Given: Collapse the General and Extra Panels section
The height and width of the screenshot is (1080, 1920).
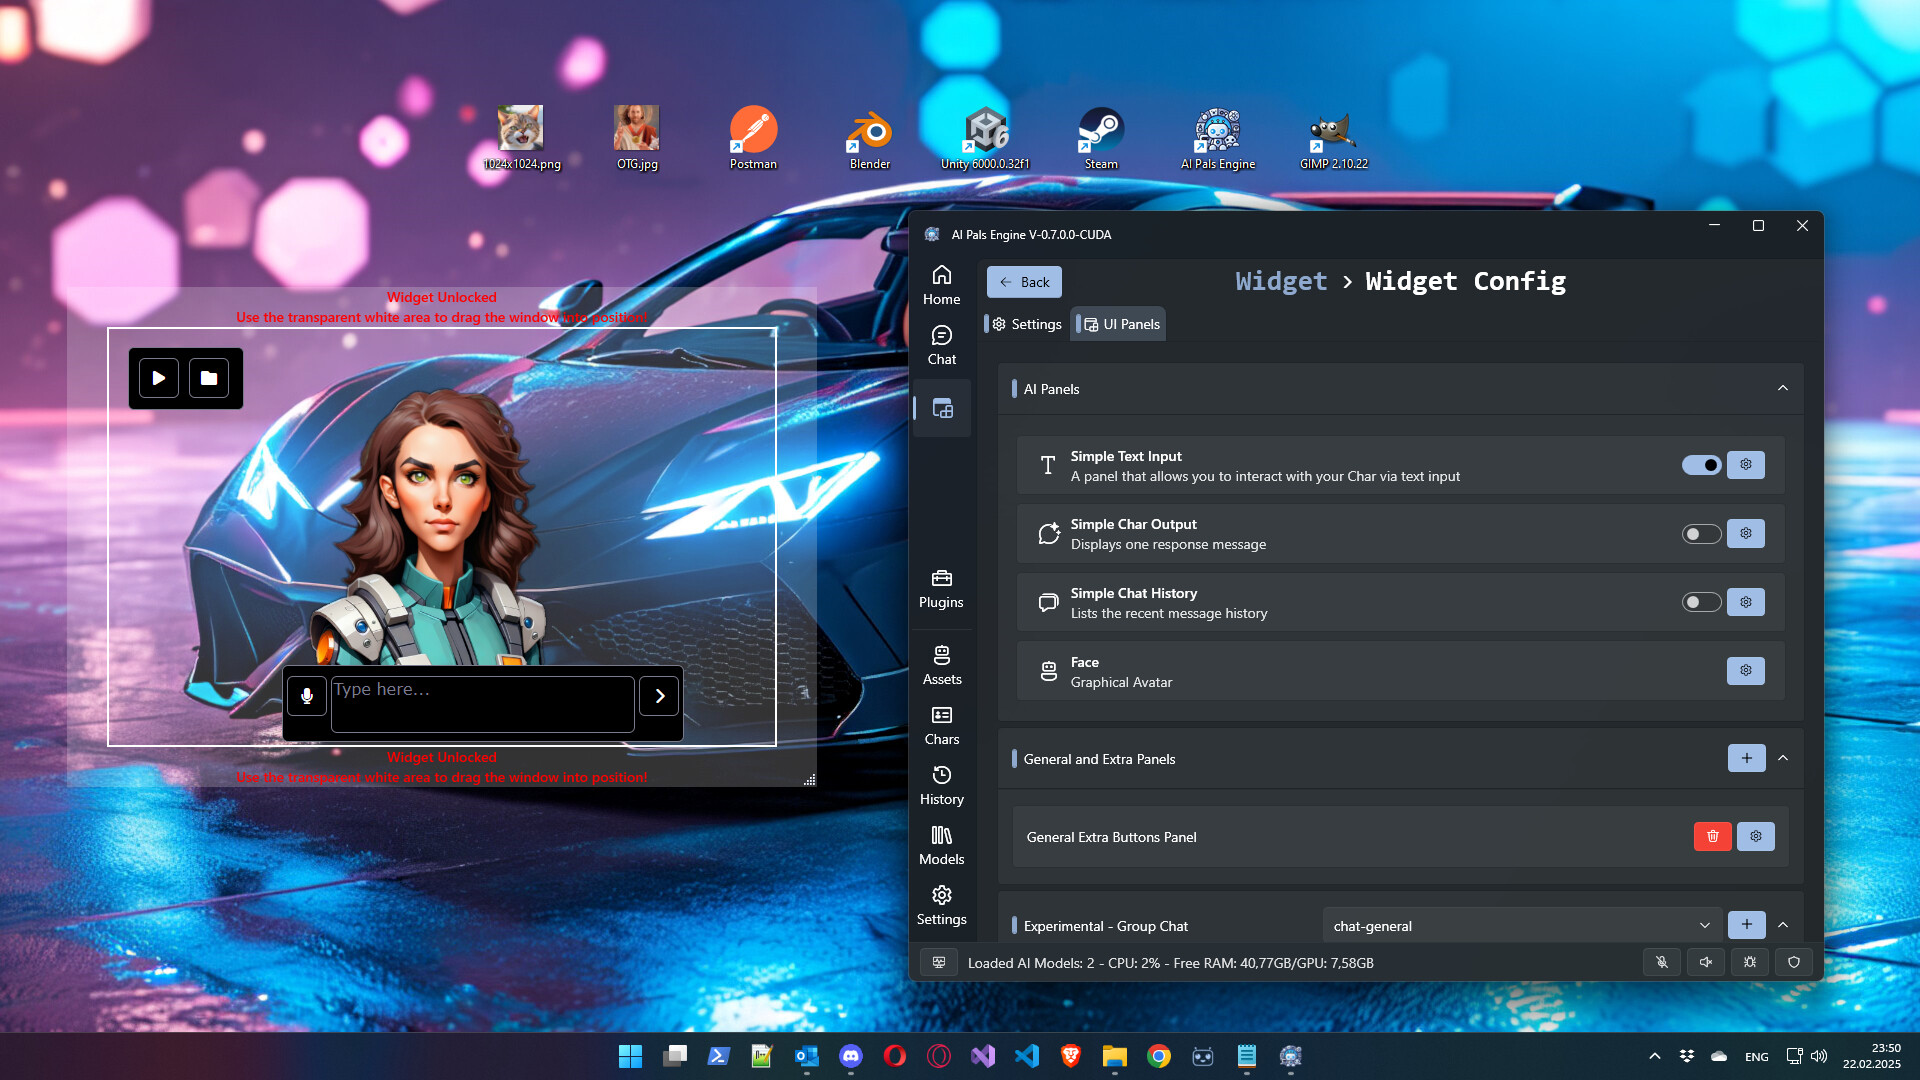Looking at the screenshot, I should tap(1784, 758).
